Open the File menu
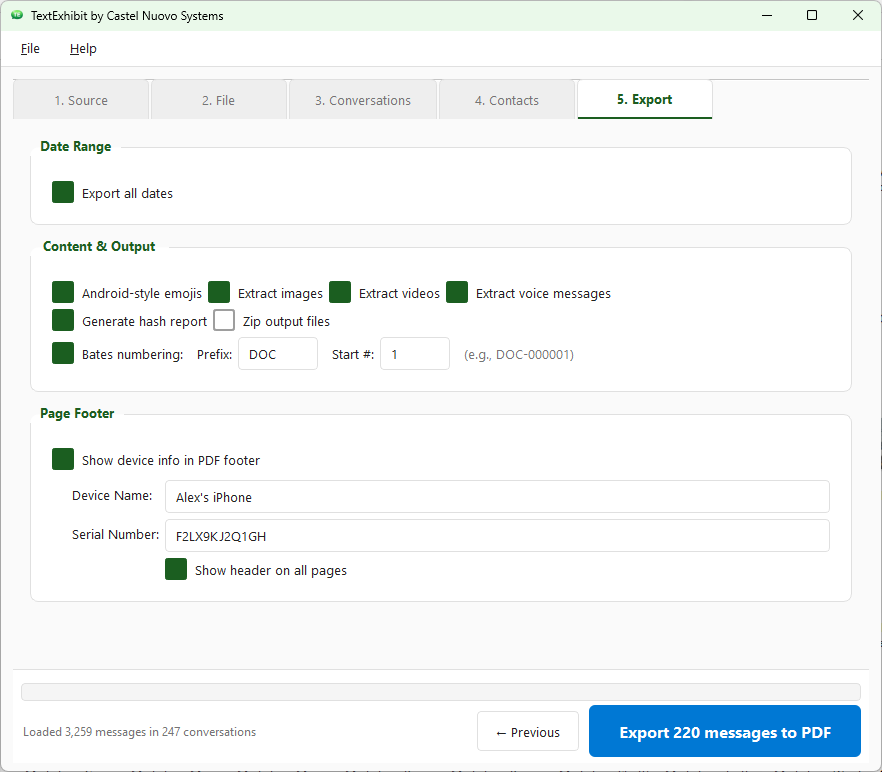 [30, 49]
